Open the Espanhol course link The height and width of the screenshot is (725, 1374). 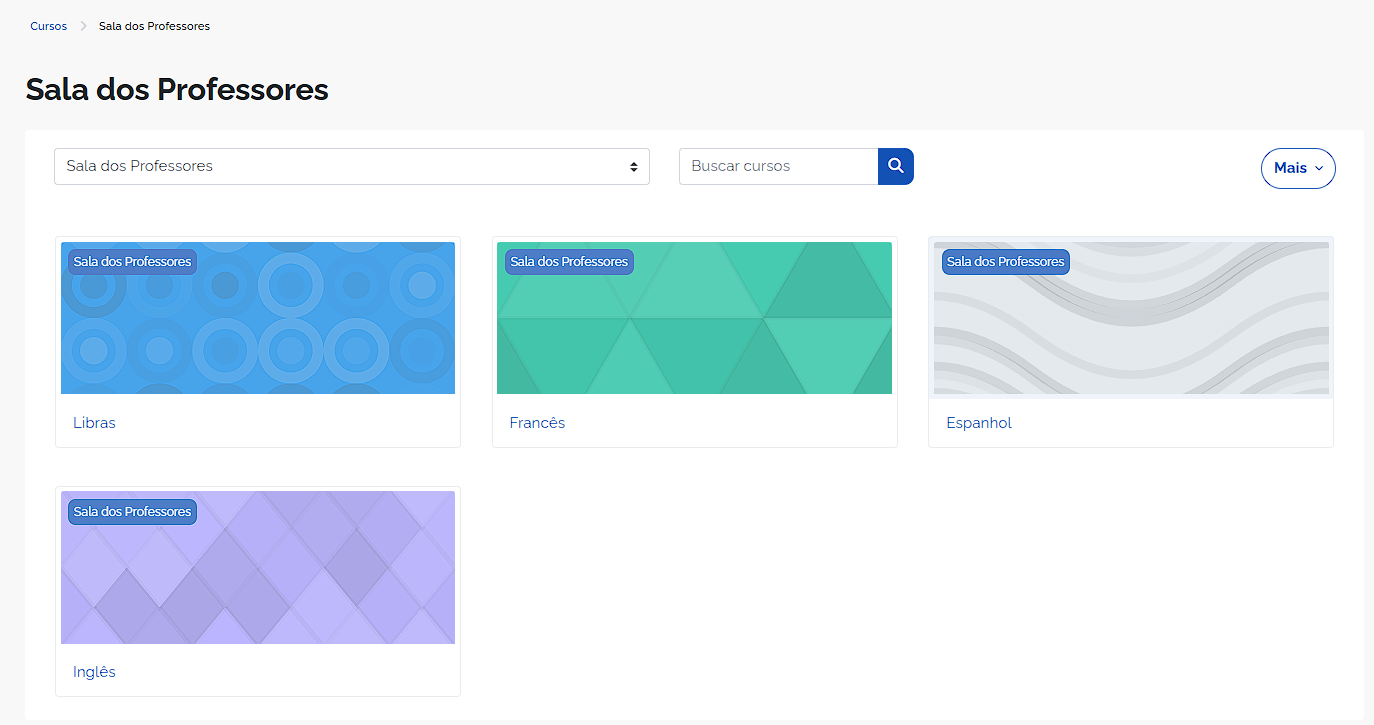(x=978, y=423)
